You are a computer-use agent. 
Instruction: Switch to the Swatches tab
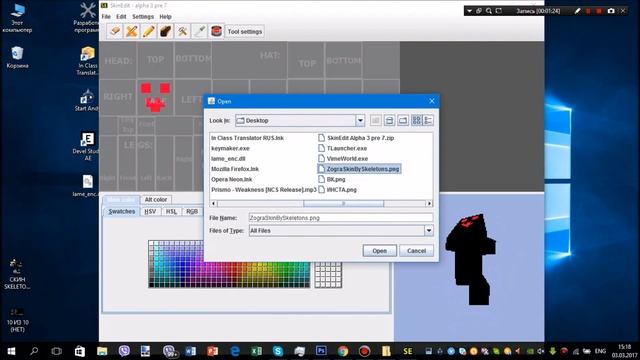pyautogui.click(x=122, y=211)
